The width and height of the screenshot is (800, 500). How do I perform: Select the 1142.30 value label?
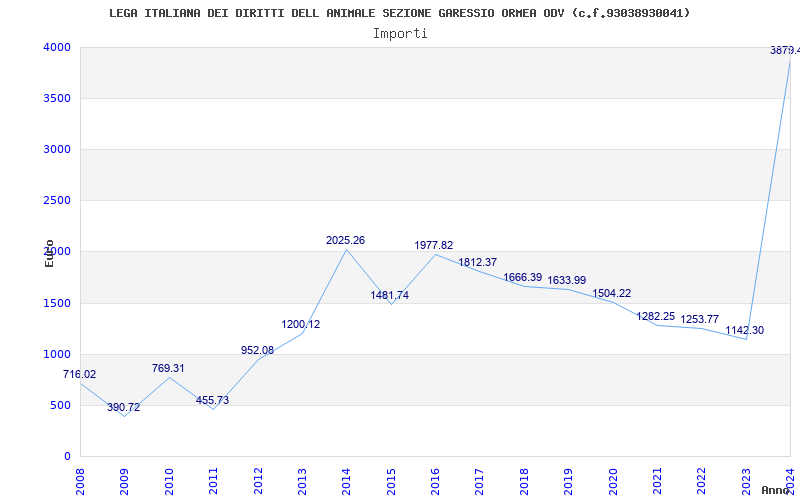tap(745, 330)
